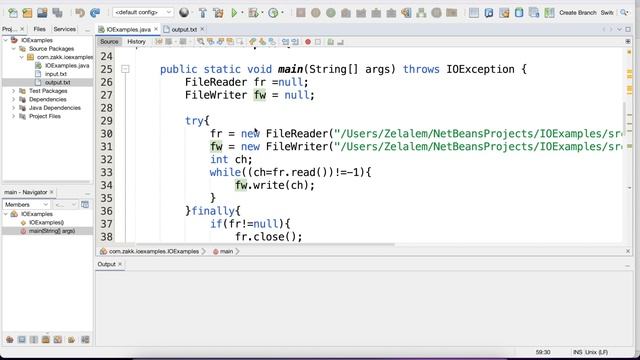Select output.txt in project tree
640x360 pixels.
coord(57,82)
